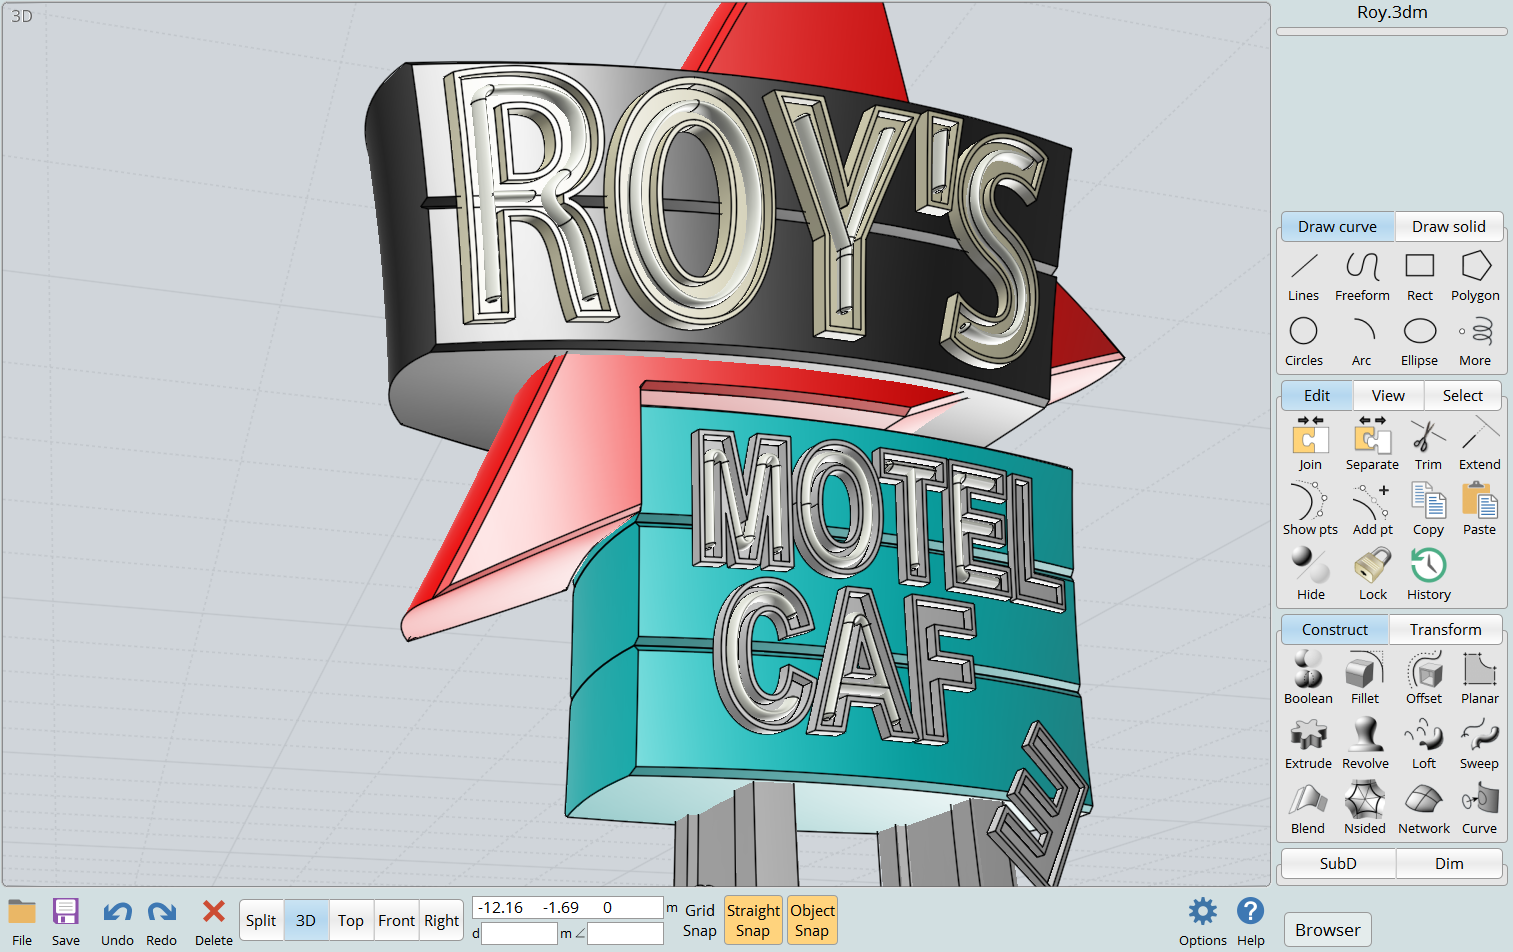Turn off Object Snap
Screen dimensions: 1513x952
tap(812, 920)
